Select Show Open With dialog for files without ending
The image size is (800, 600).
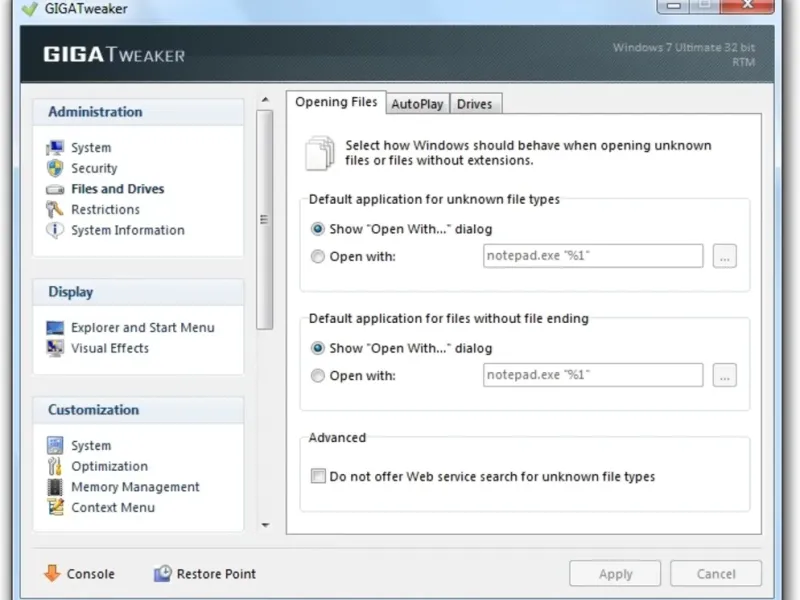point(317,348)
